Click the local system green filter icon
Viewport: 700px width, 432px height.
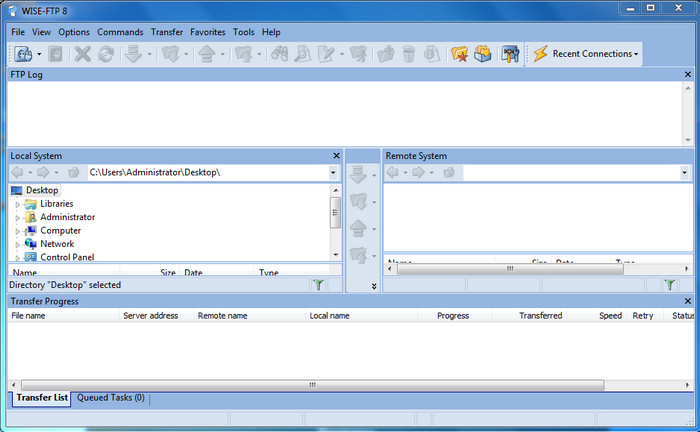point(318,285)
